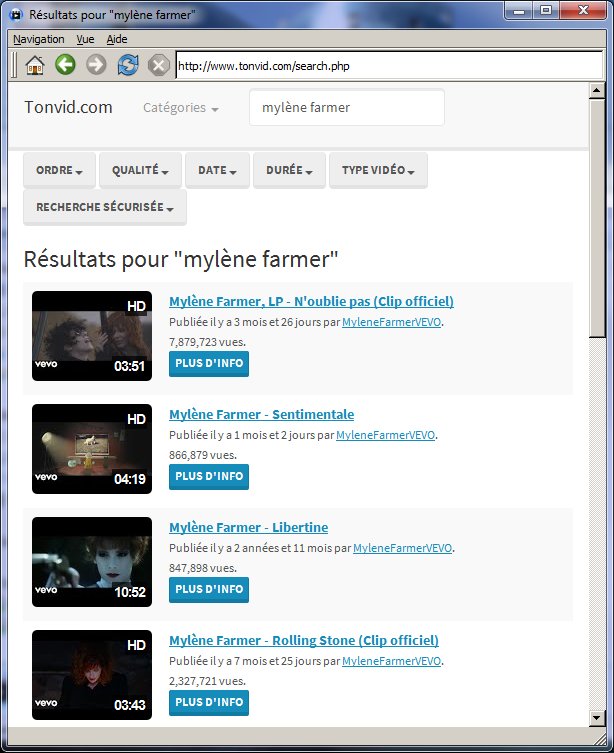
Task: Open the N'oublie pas video thumbnail
Action: pyautogui.click(x=92, y=336)
